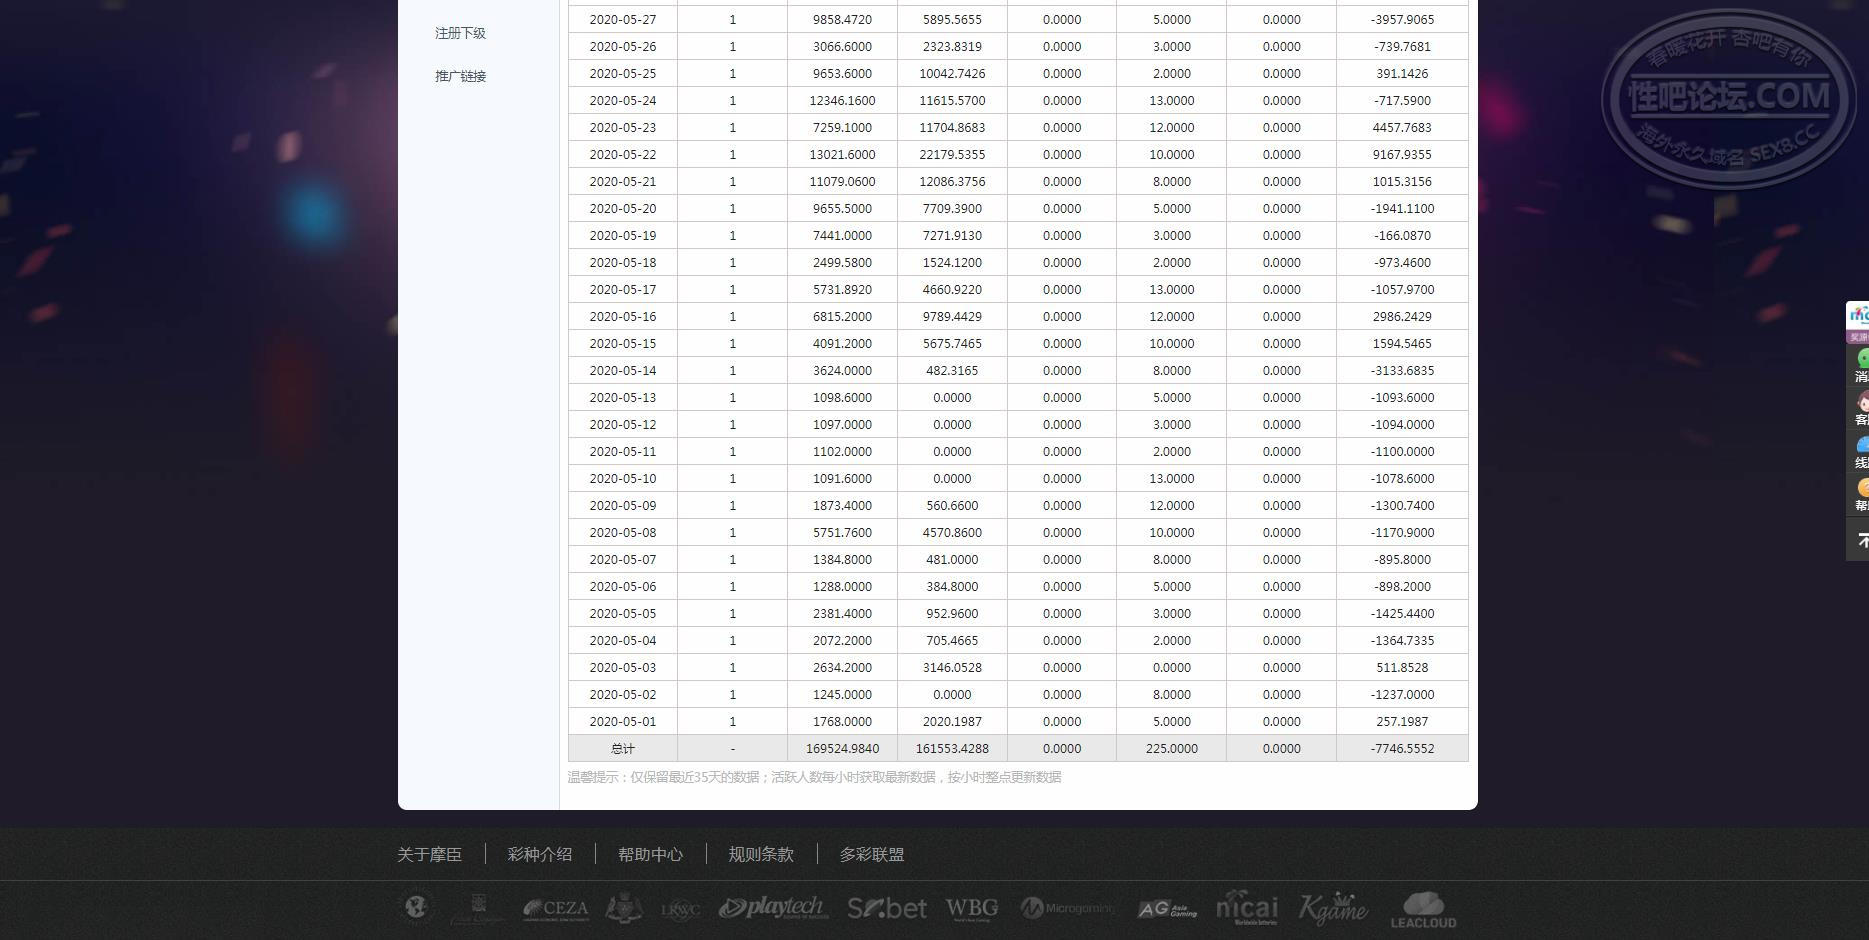
Task: Click the value 3146.0528
Action: 952,667
